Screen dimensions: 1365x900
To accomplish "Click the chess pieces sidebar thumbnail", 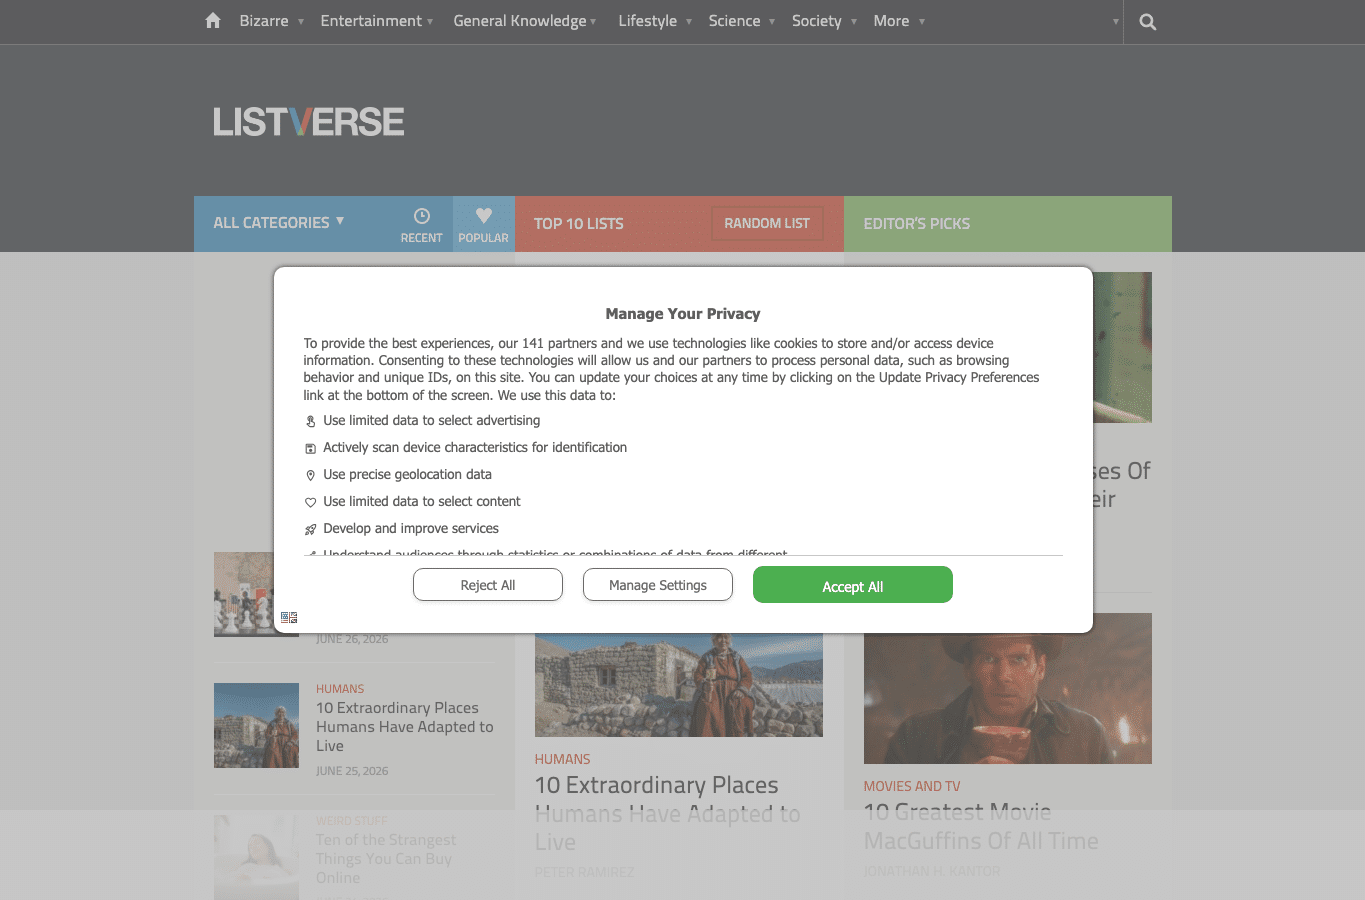I will (x=243, y=594).
